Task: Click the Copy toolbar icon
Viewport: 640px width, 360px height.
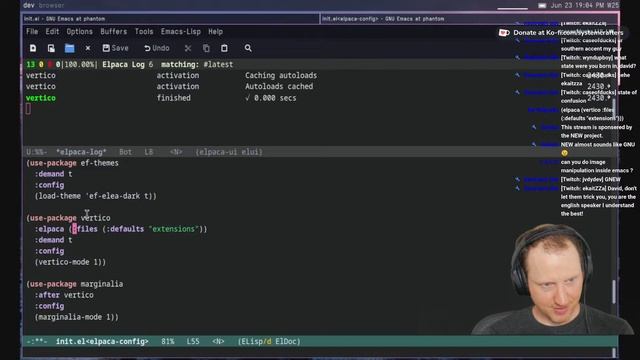Action: click(206, 48)
